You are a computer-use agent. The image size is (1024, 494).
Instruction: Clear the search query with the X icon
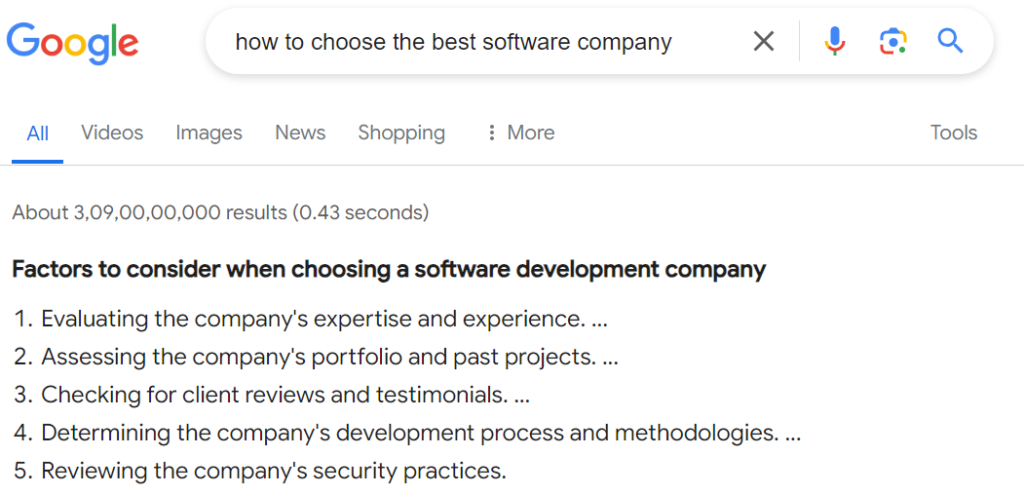coord(763,42)
